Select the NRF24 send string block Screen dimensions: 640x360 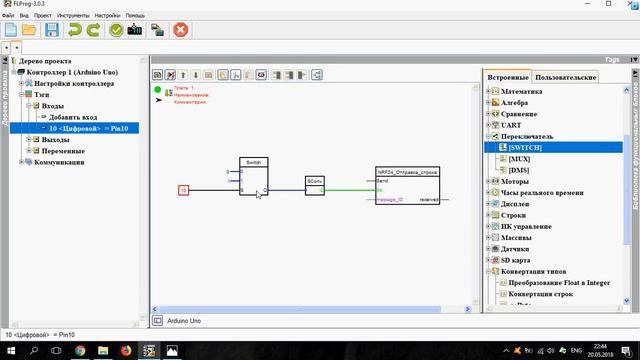(407, 185)
